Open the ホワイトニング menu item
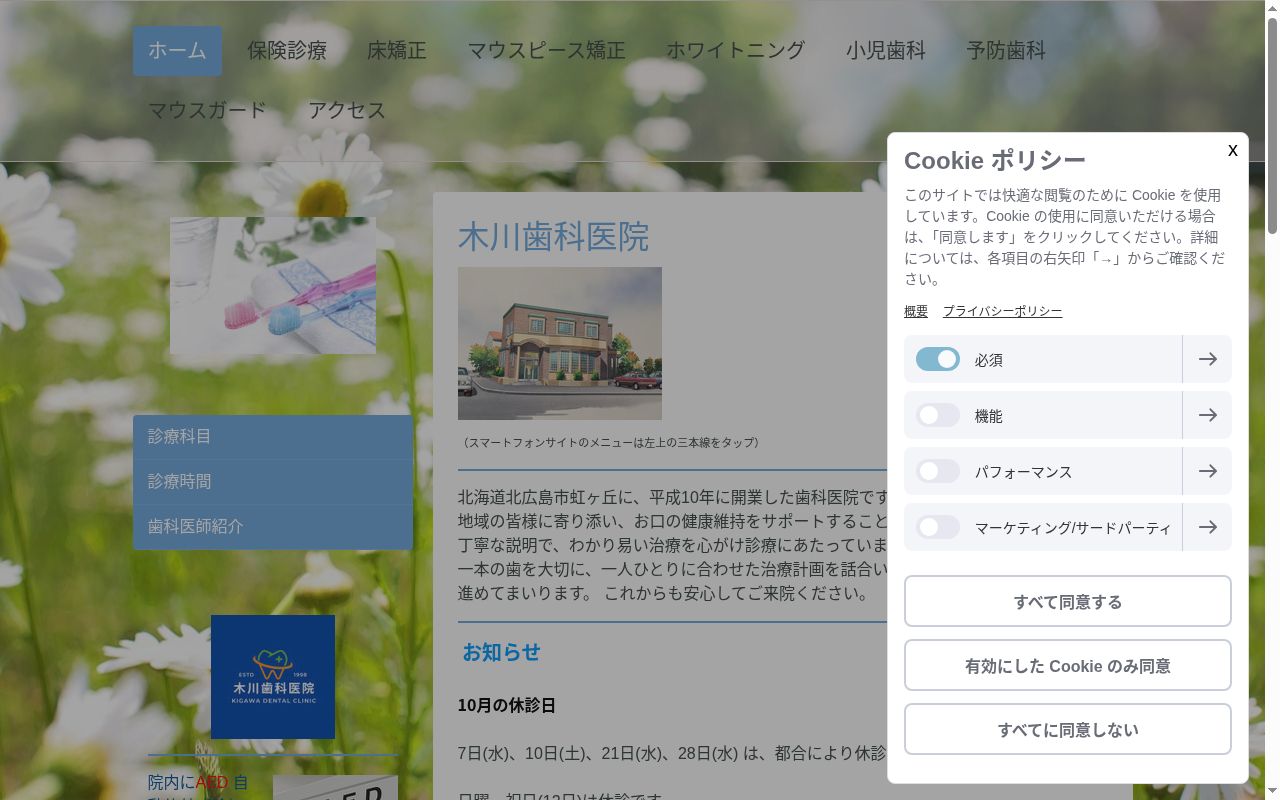 [x=736, y=51]
